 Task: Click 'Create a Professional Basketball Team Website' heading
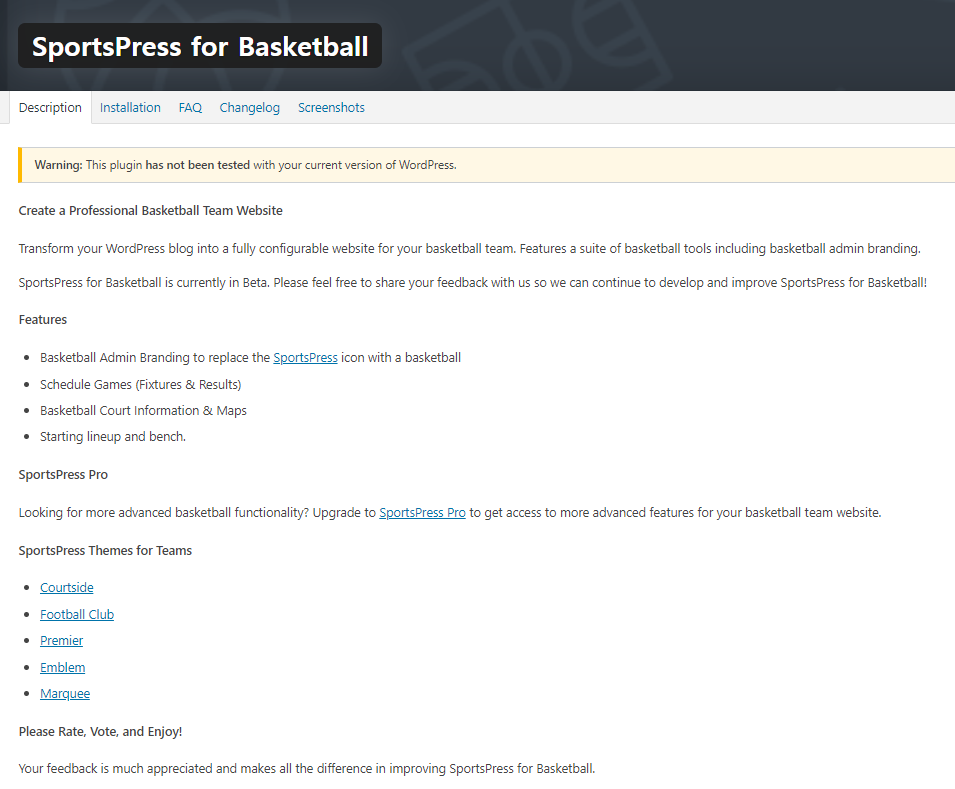coord(150,211)
